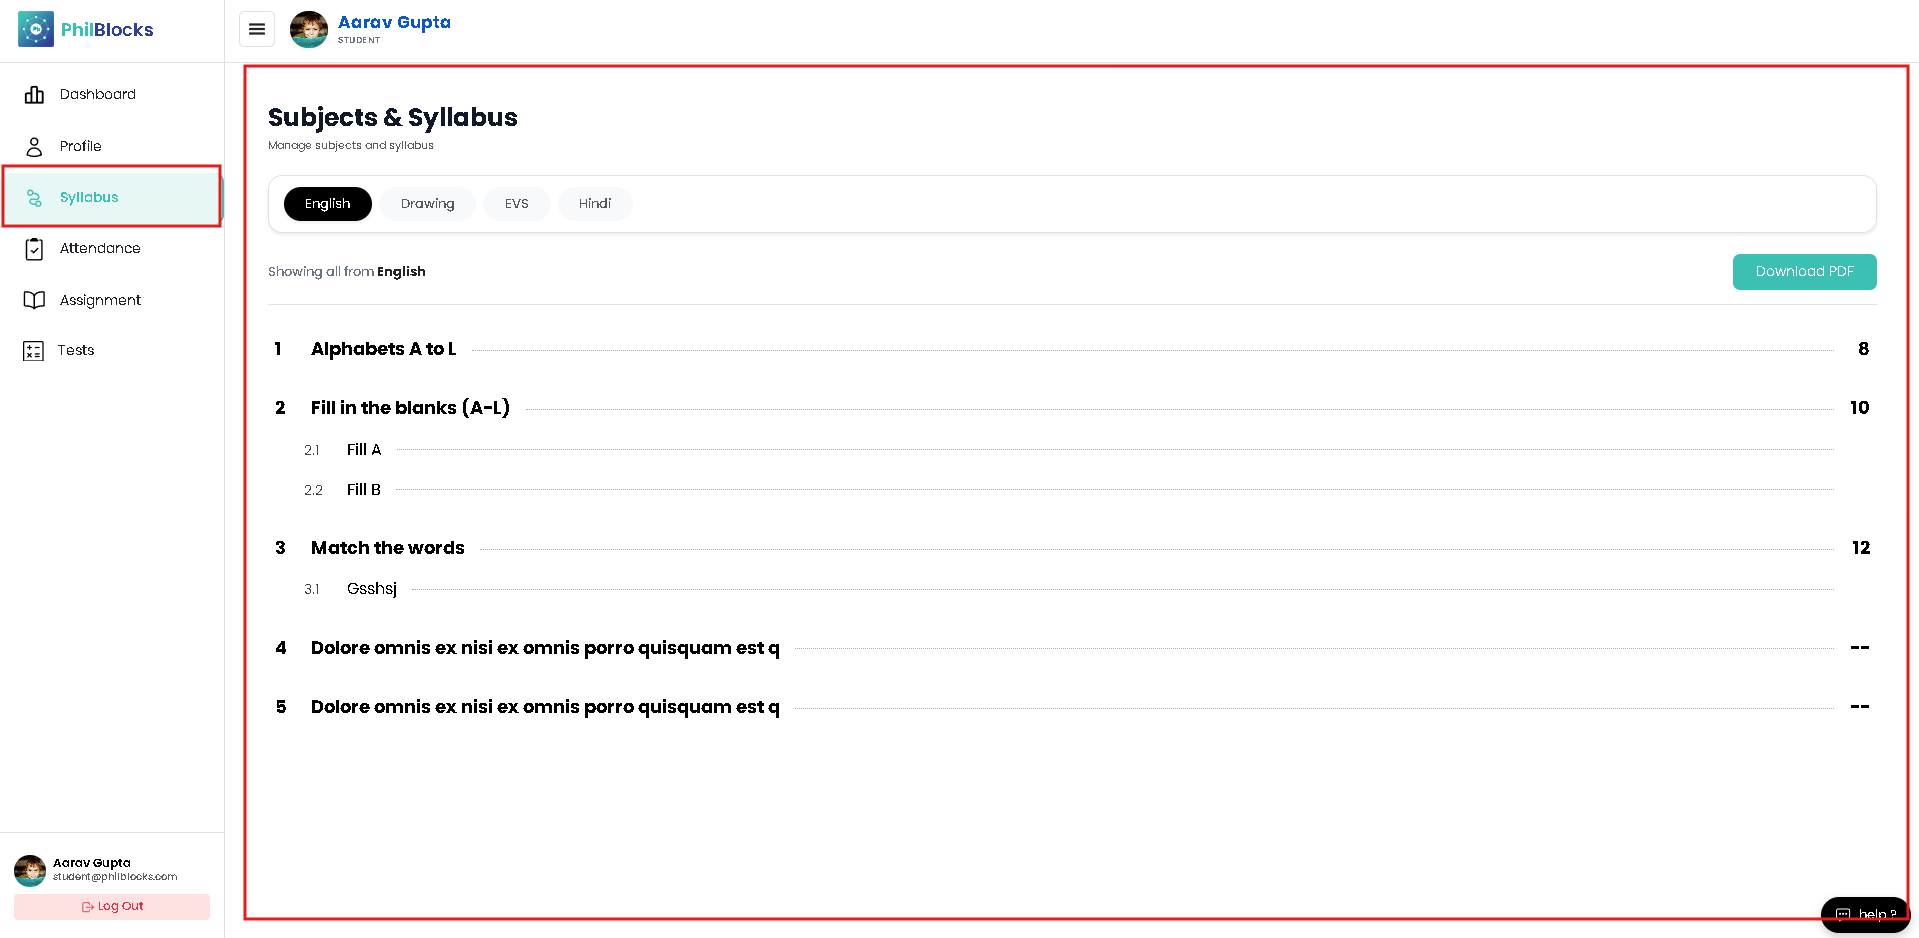
Task: Open the help chat widget
Action: pyautogui.click(x=1866, y=914)
